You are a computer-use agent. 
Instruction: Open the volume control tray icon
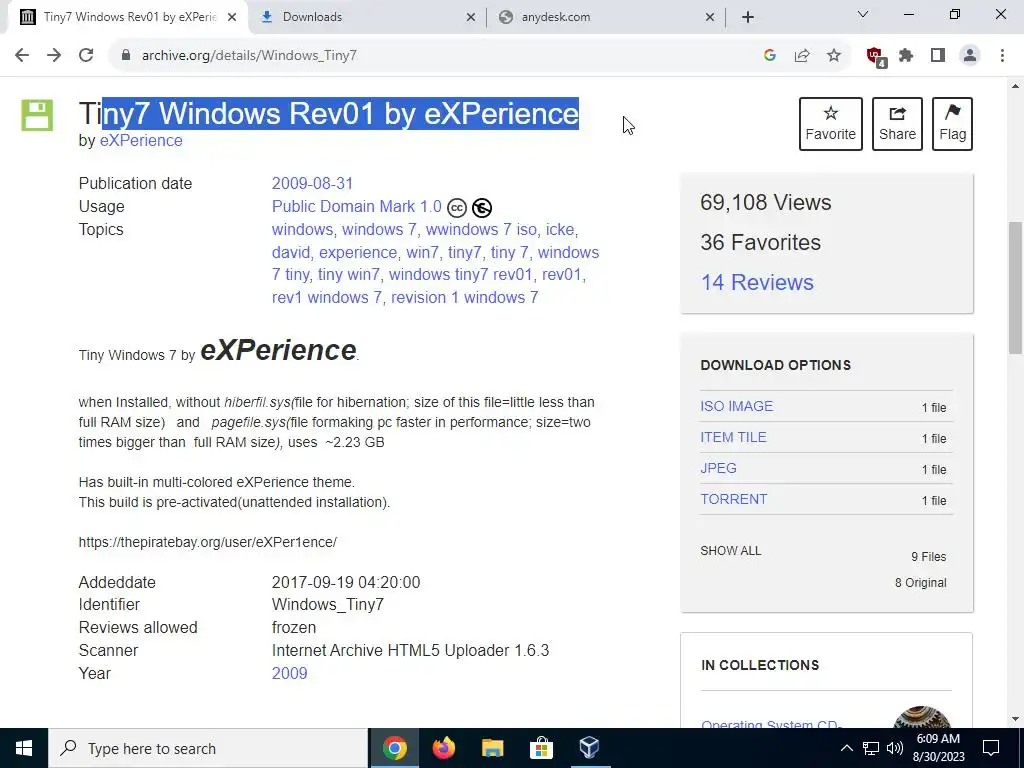coord(895,748)
